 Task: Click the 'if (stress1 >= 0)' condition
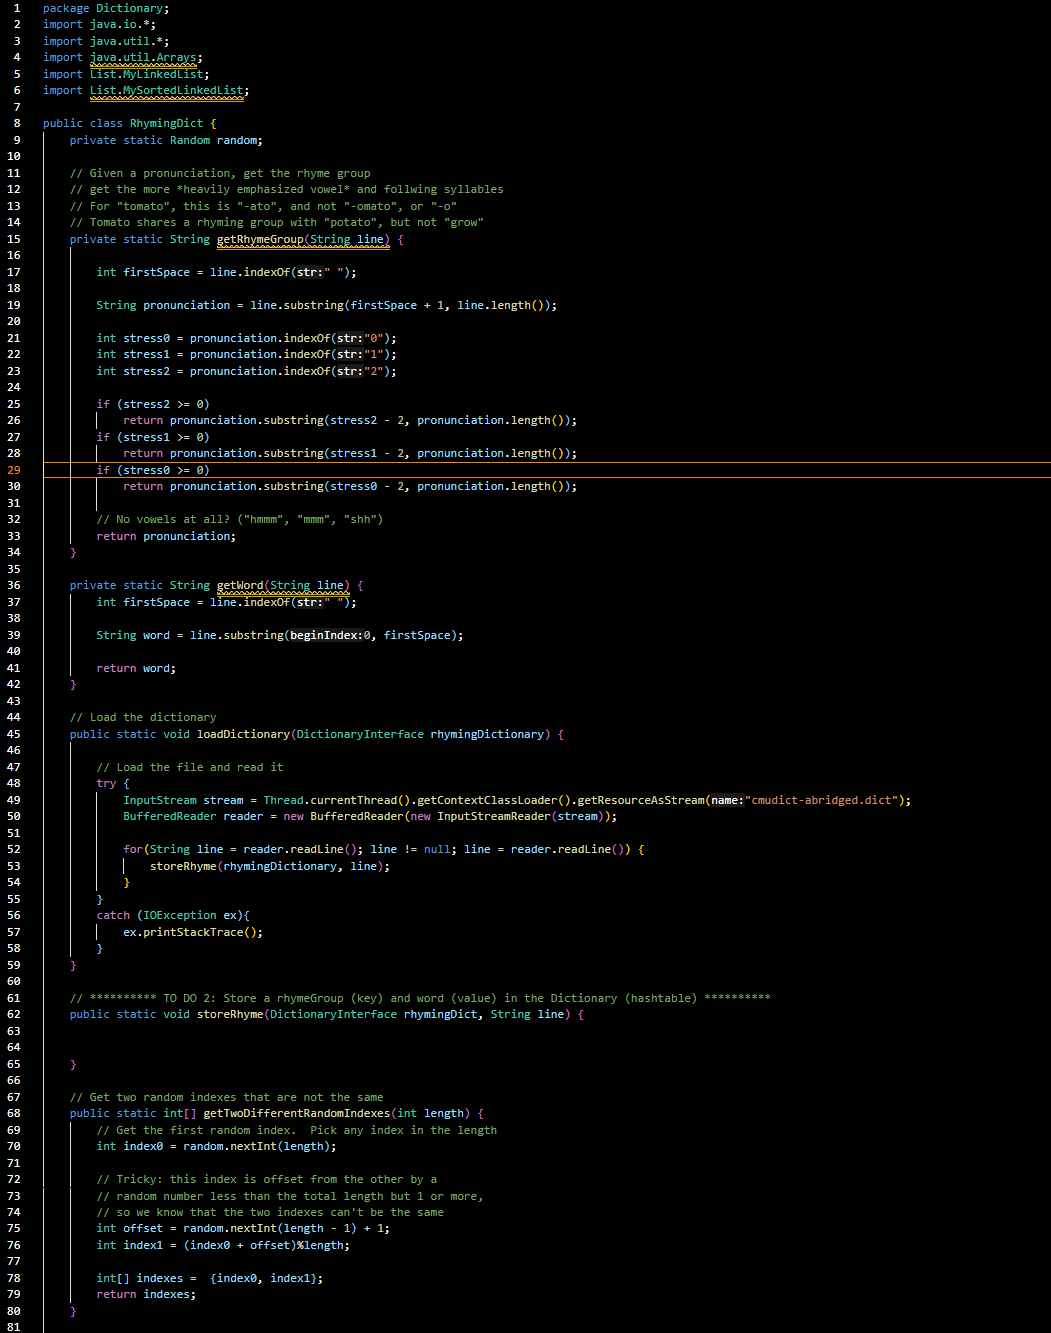(x=153, y=437)
